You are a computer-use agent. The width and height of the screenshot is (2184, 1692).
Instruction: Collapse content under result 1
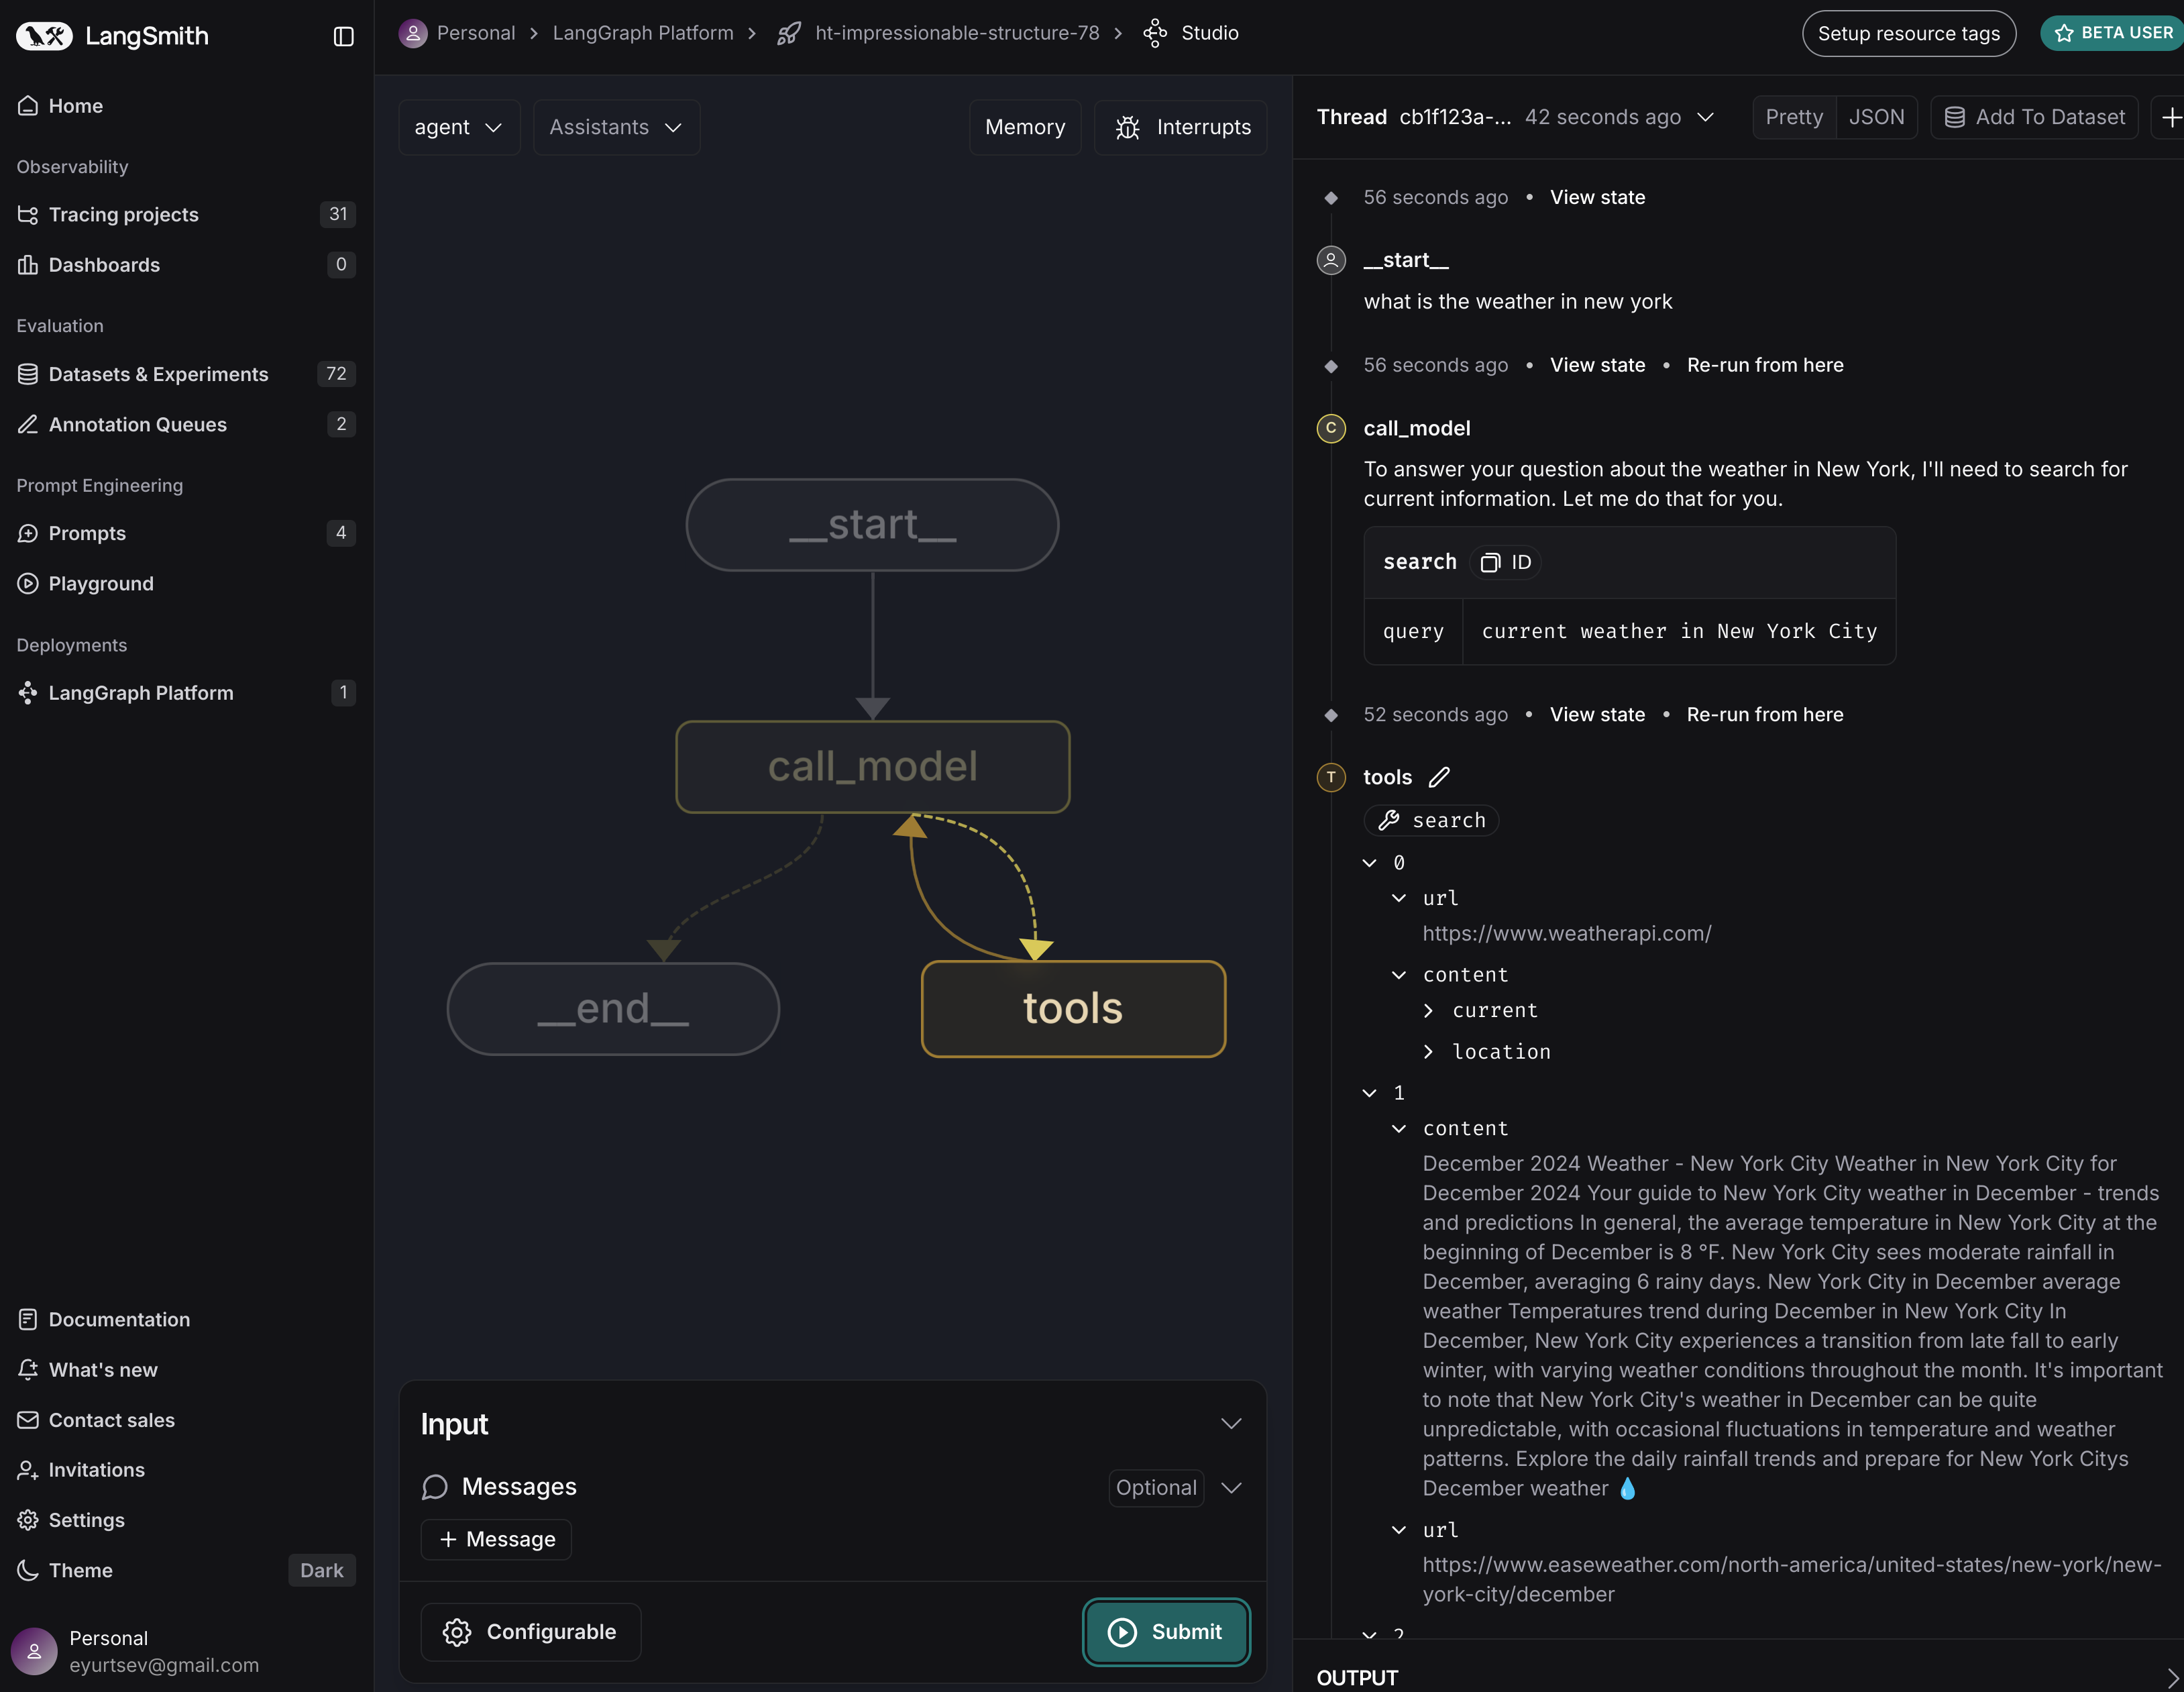coord(1399,1128)
